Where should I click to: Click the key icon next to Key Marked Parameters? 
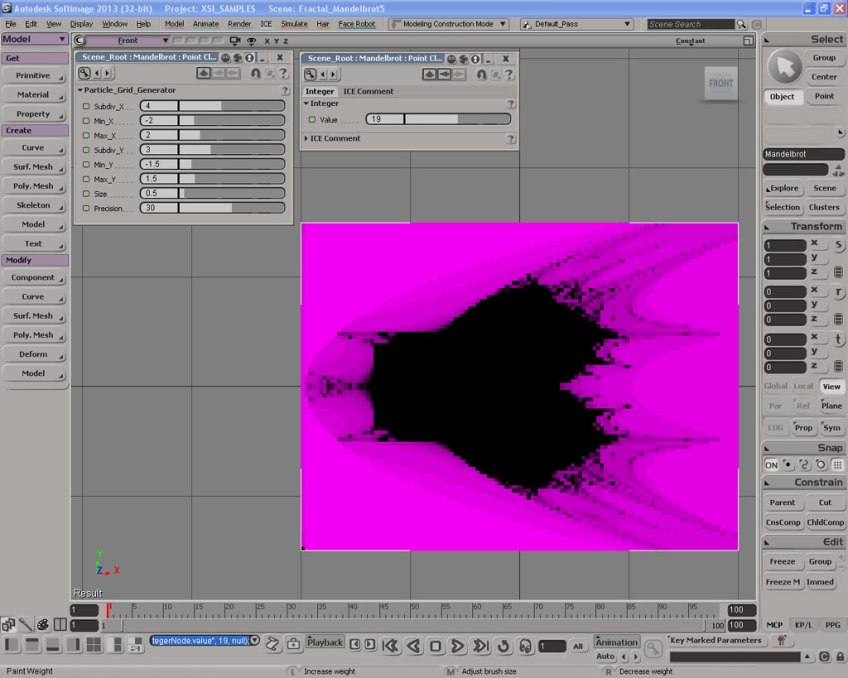point(653,647)
